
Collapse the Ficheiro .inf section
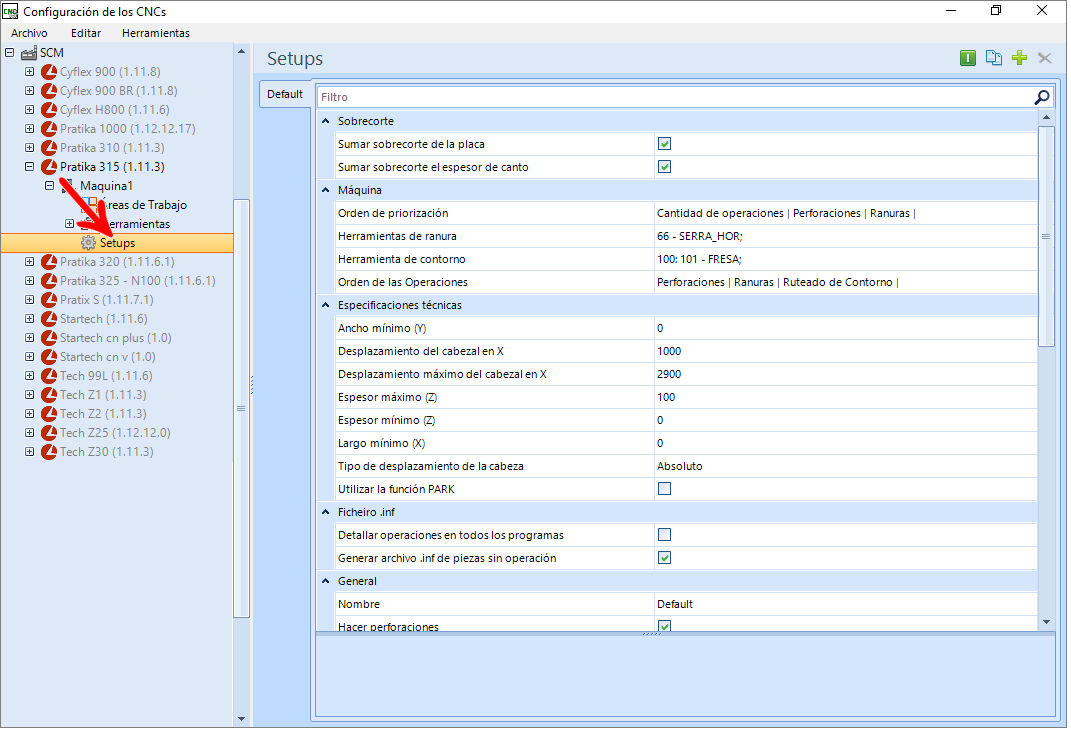[326, 512]
